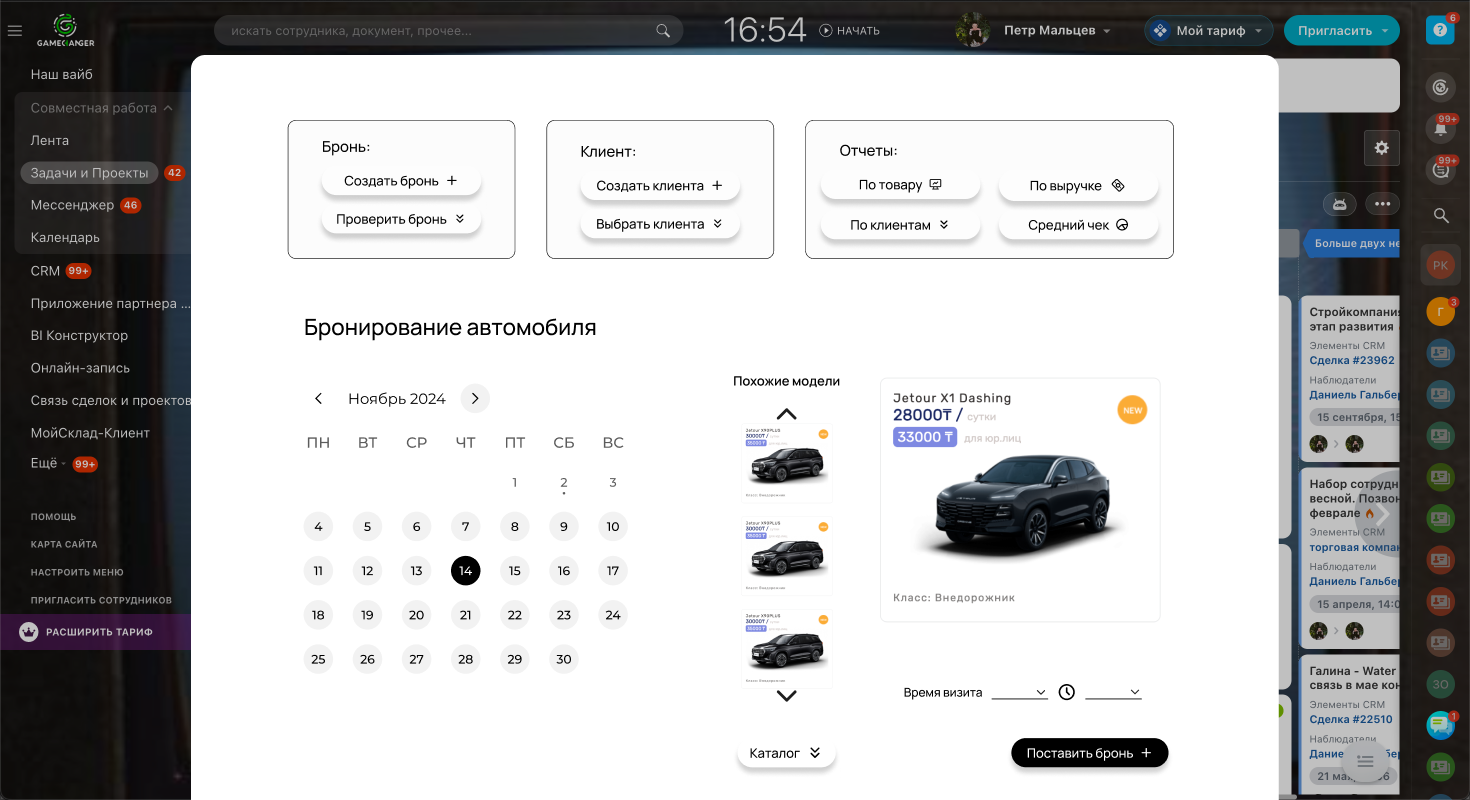Click the orange NEW badge on Jetour card
1470x800 pixels.
[1132, 410]
